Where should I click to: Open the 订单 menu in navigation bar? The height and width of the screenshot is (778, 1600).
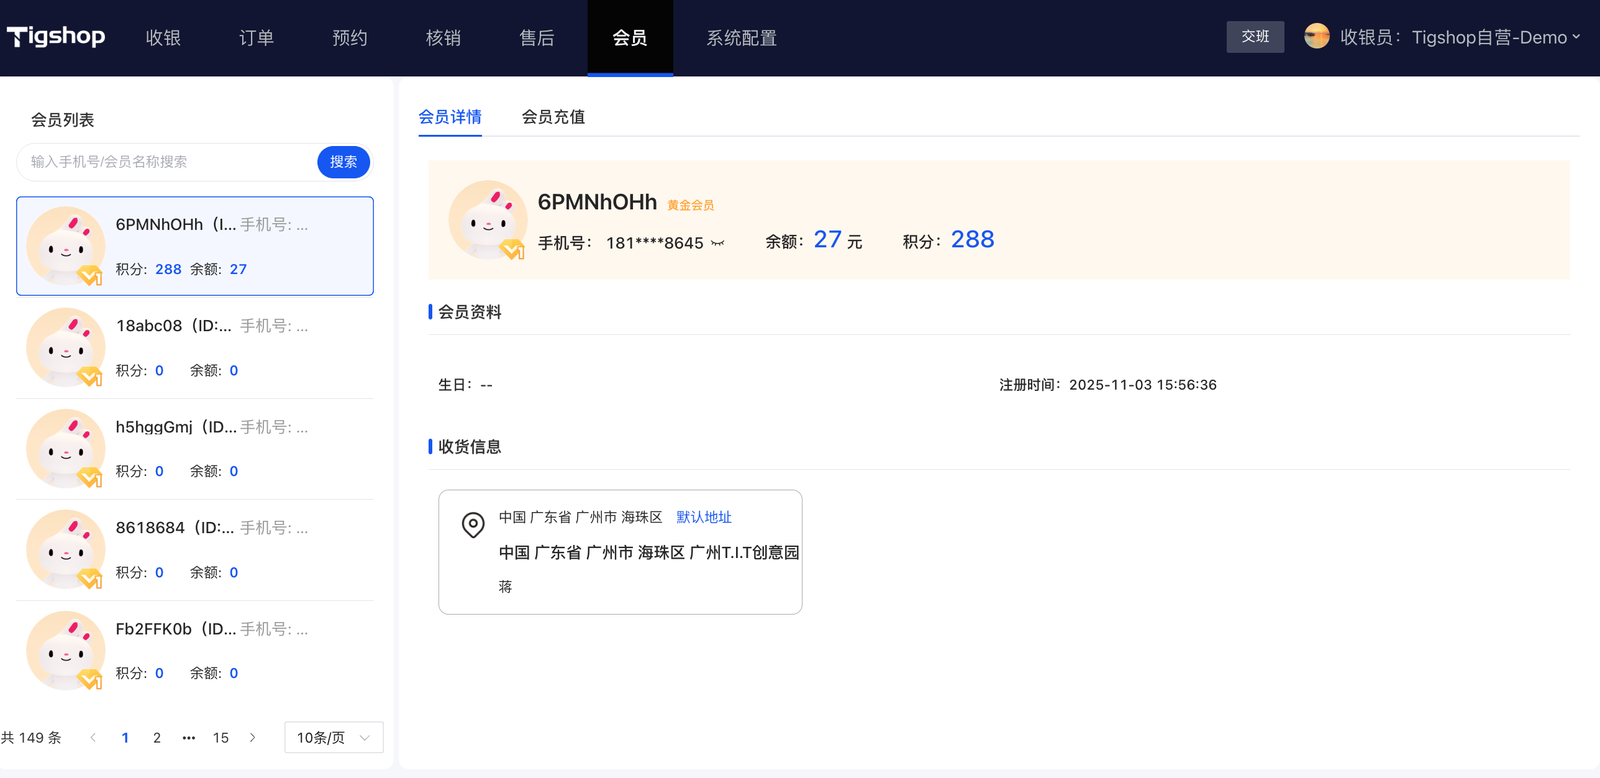click(x=256, y=38)
